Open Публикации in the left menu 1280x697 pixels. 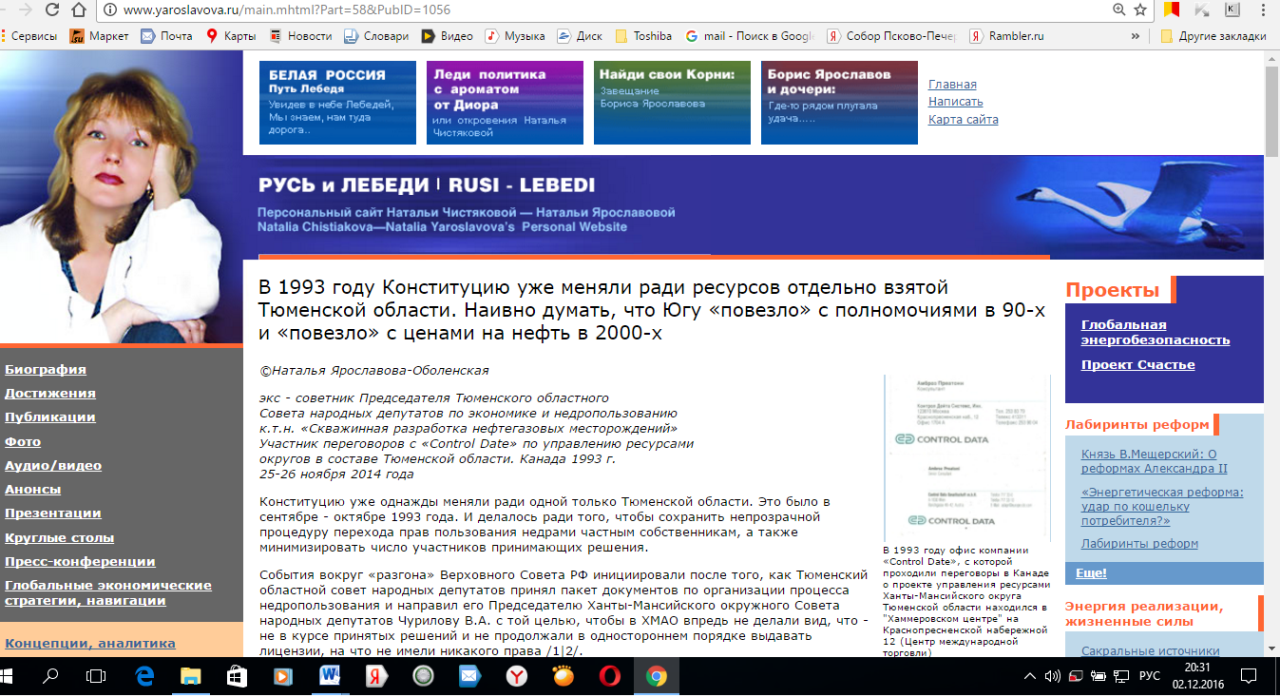click(50, 418)
